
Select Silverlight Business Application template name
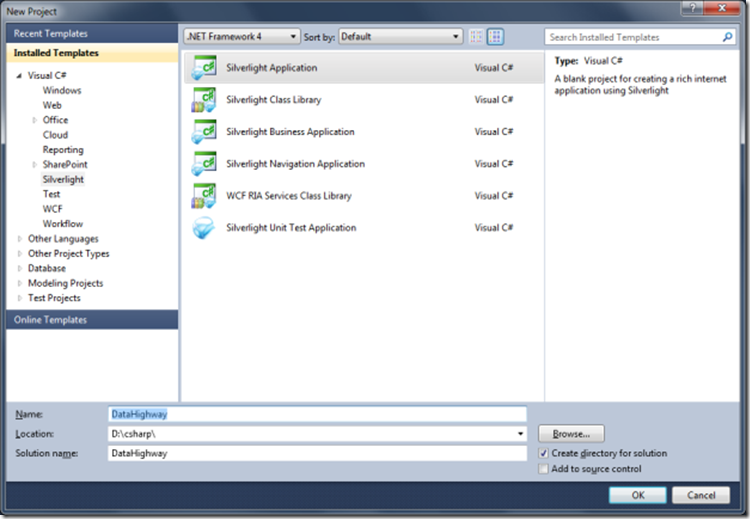coord(290,132)
